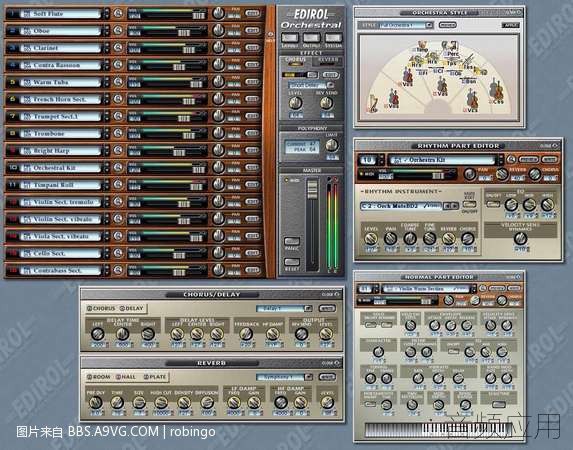Image resolution: width=573 pixels, height=450 pixels.
Task: Click the Tmp timpani icon on orchestra stage
Action: (x=421, y=46)
